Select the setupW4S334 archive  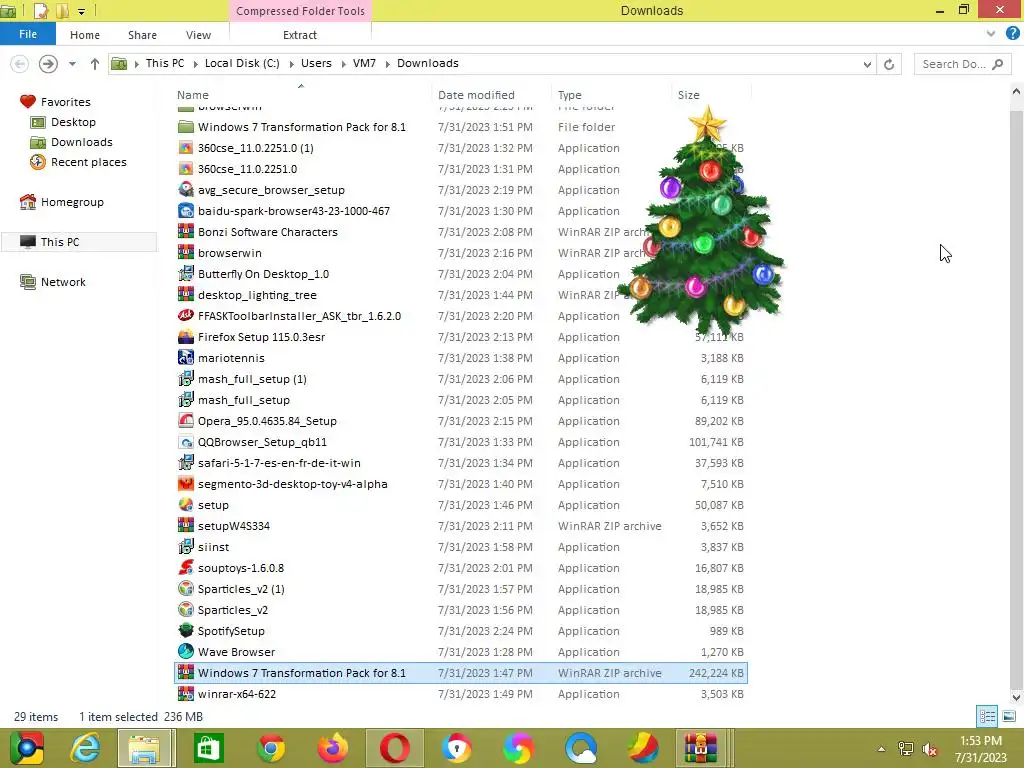(234, 526)
